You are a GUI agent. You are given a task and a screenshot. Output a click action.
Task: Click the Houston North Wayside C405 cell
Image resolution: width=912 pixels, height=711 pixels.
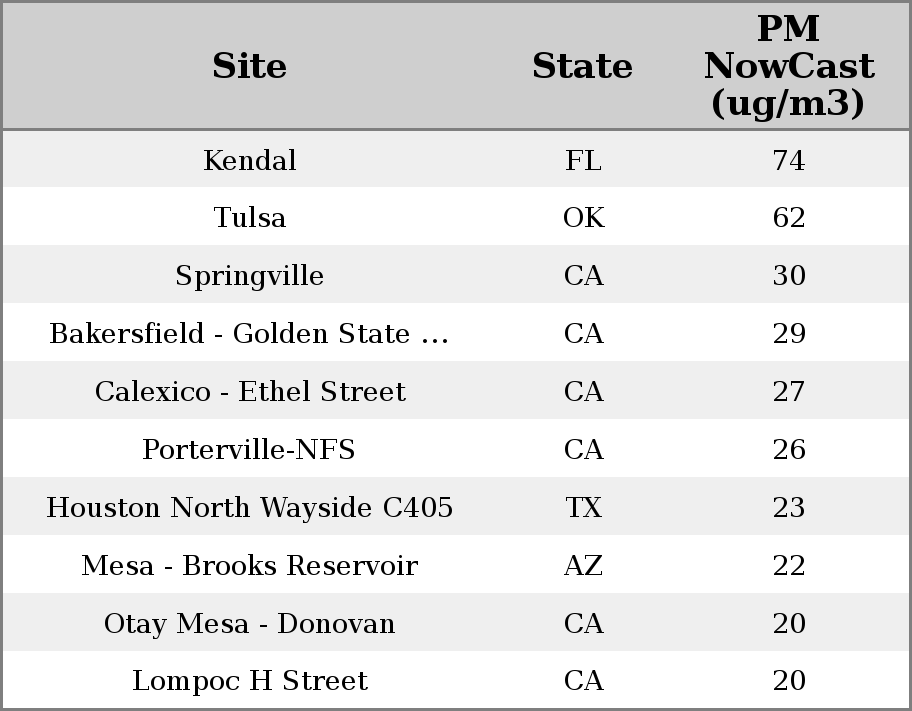(x=249, y=508)
